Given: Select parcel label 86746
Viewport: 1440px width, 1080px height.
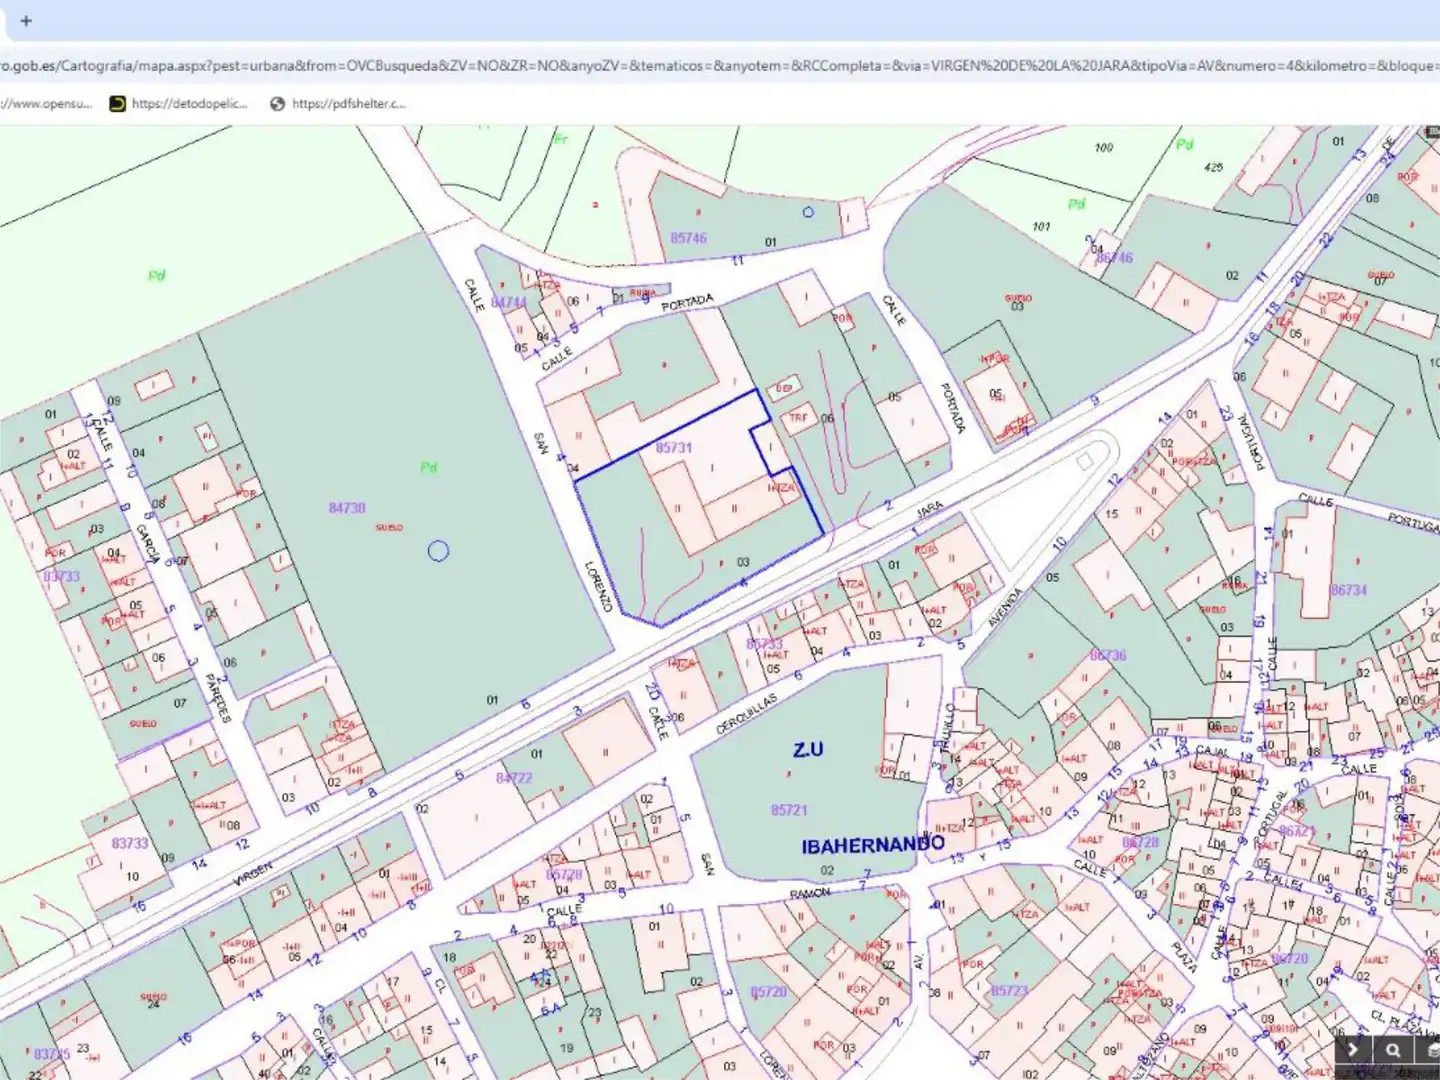Looking at the screenshot, I should (x=1114, y=258).
